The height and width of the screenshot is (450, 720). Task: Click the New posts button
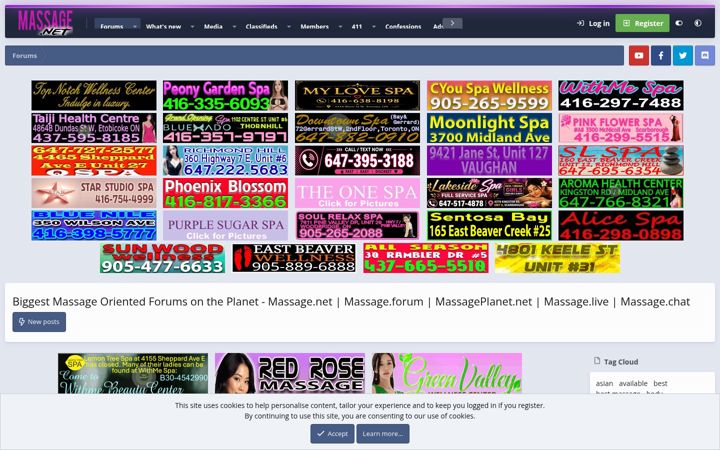(x=39, y=322)
